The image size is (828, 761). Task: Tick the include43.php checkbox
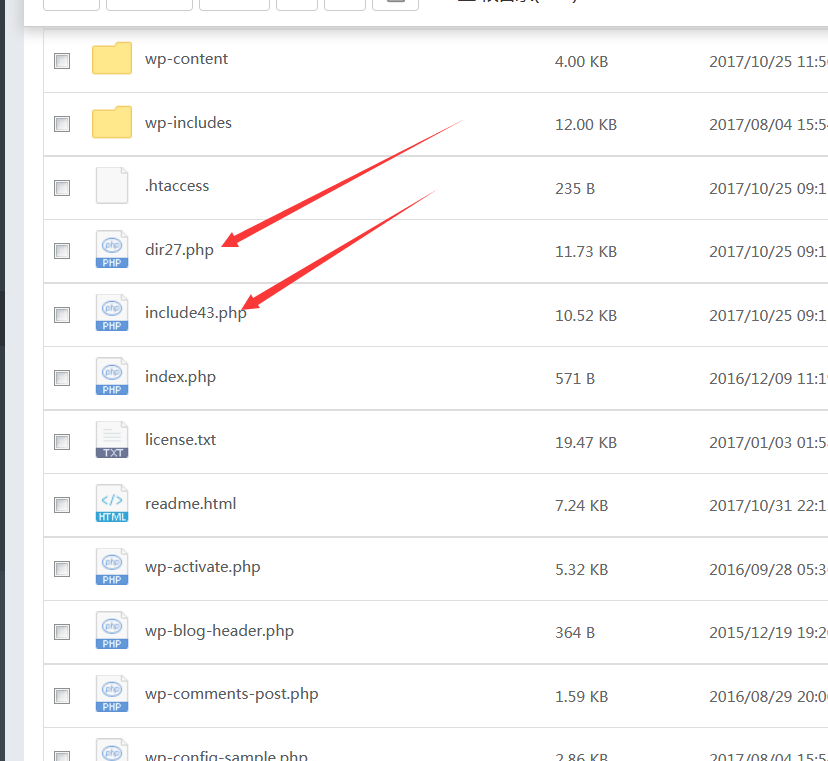[x=62, y=315]
